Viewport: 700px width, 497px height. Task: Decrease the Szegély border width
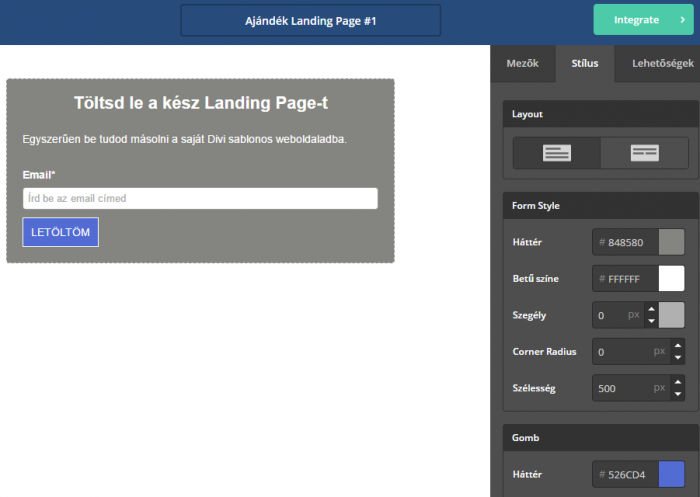pos(651,321)
